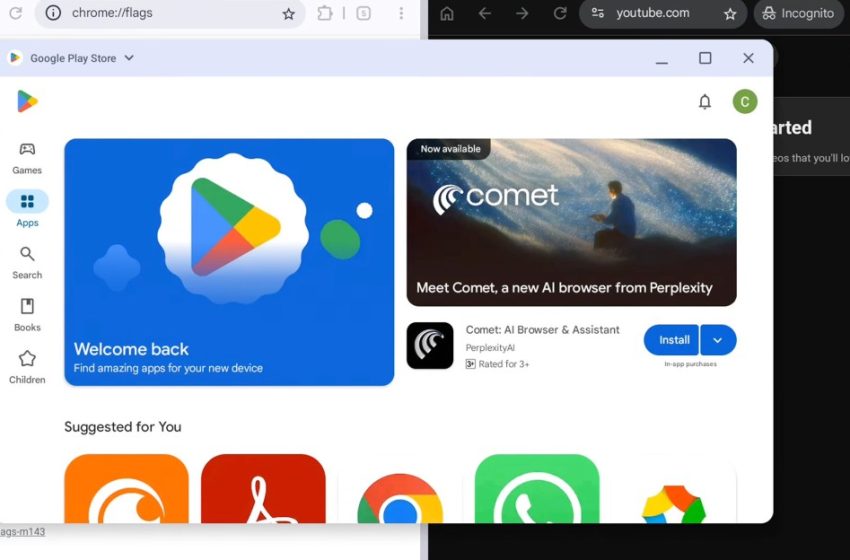Open the Books section

tap(27, 315)
